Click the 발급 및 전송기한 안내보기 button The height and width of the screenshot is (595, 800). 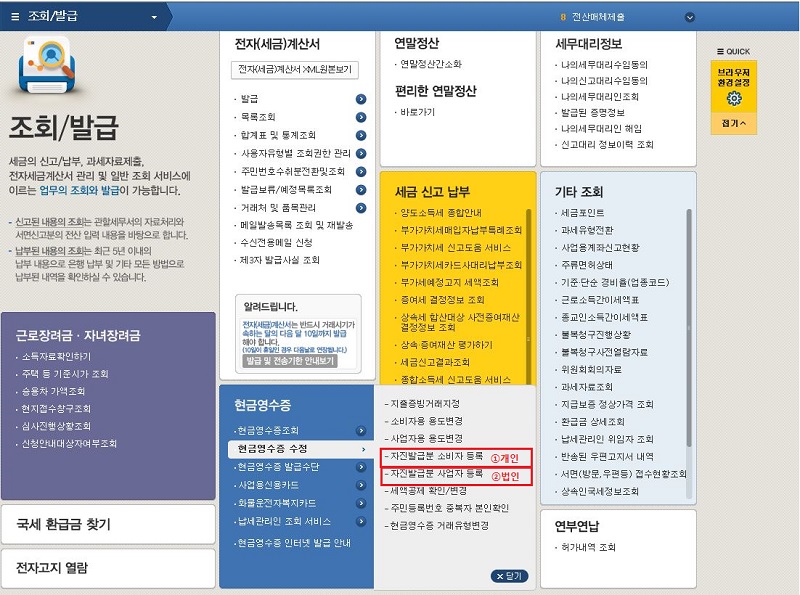click(x=289, y=360)
